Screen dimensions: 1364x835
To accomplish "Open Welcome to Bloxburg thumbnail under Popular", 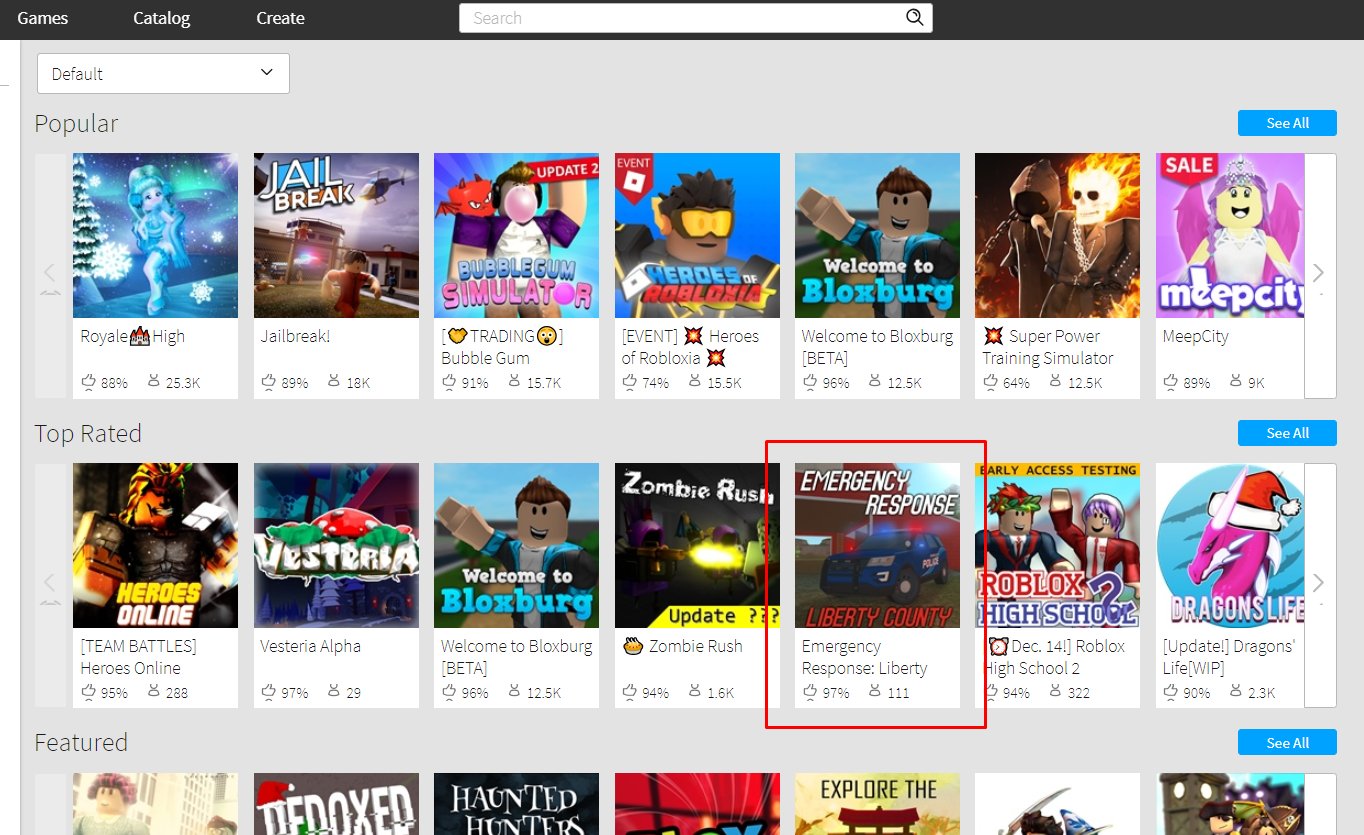I will (878, 235).
